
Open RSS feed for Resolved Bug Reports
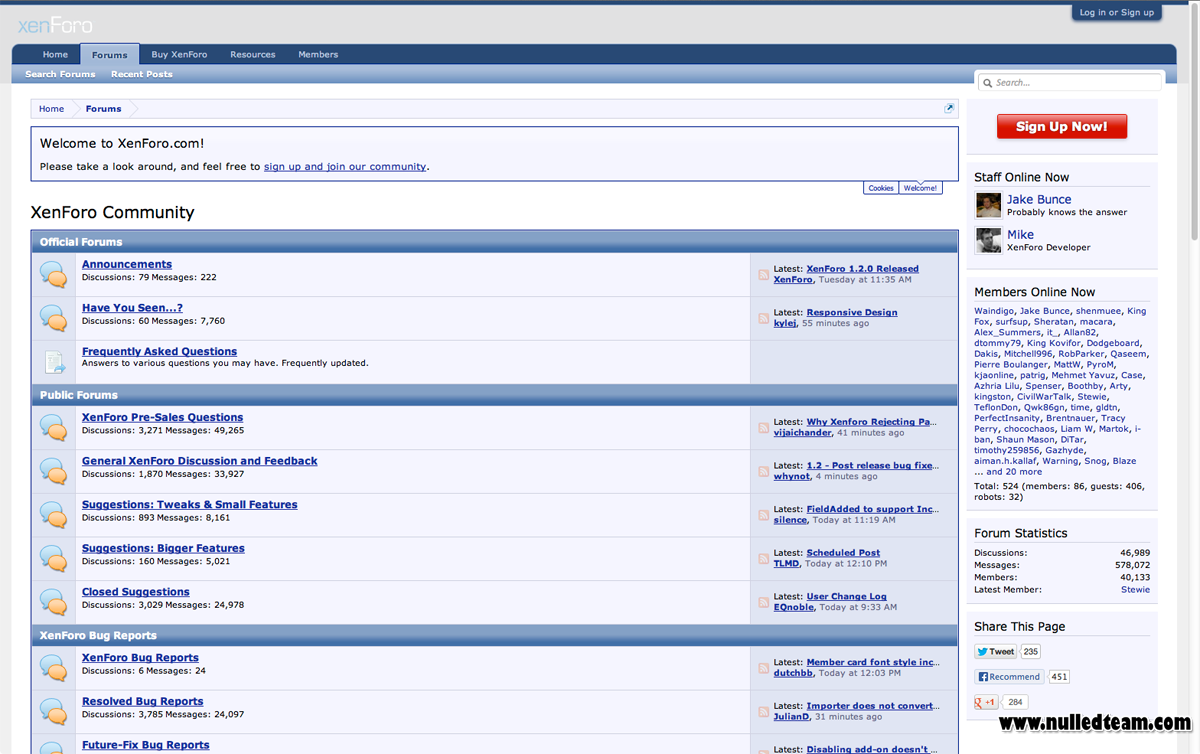(x=764, y=712)
